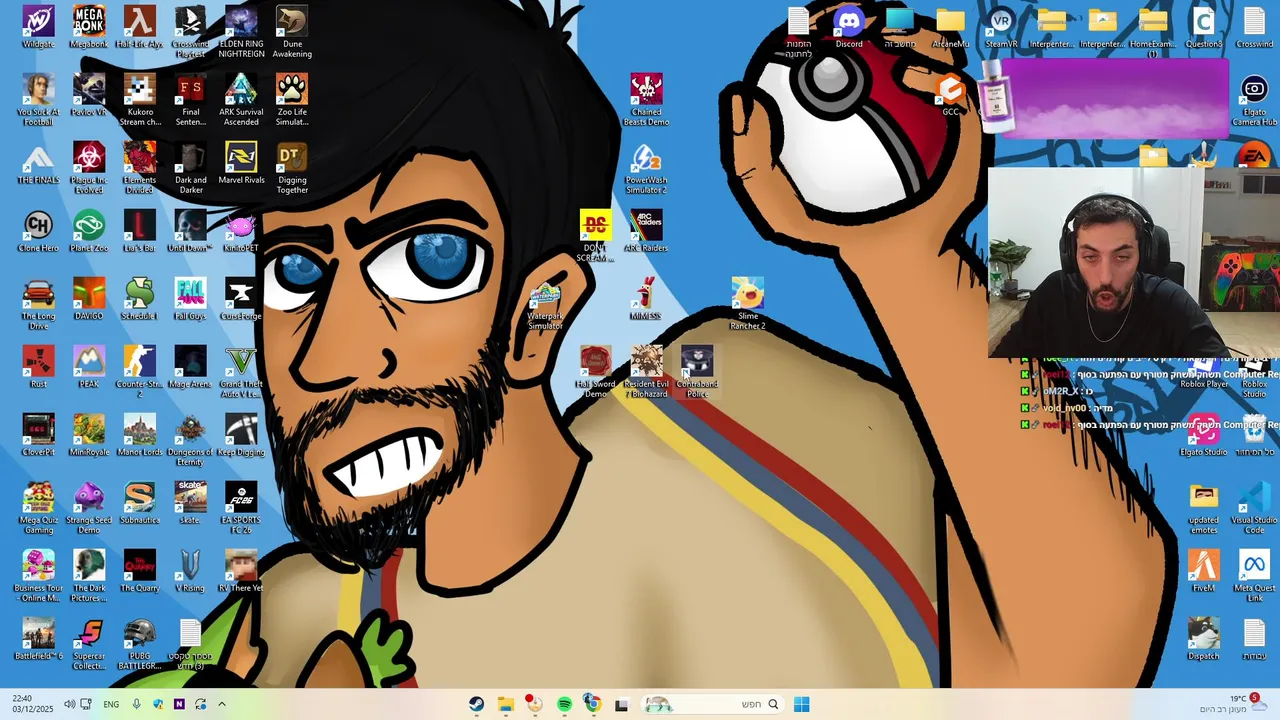Open the Elden Ring Nightreign shortcut

click(241, 32)
